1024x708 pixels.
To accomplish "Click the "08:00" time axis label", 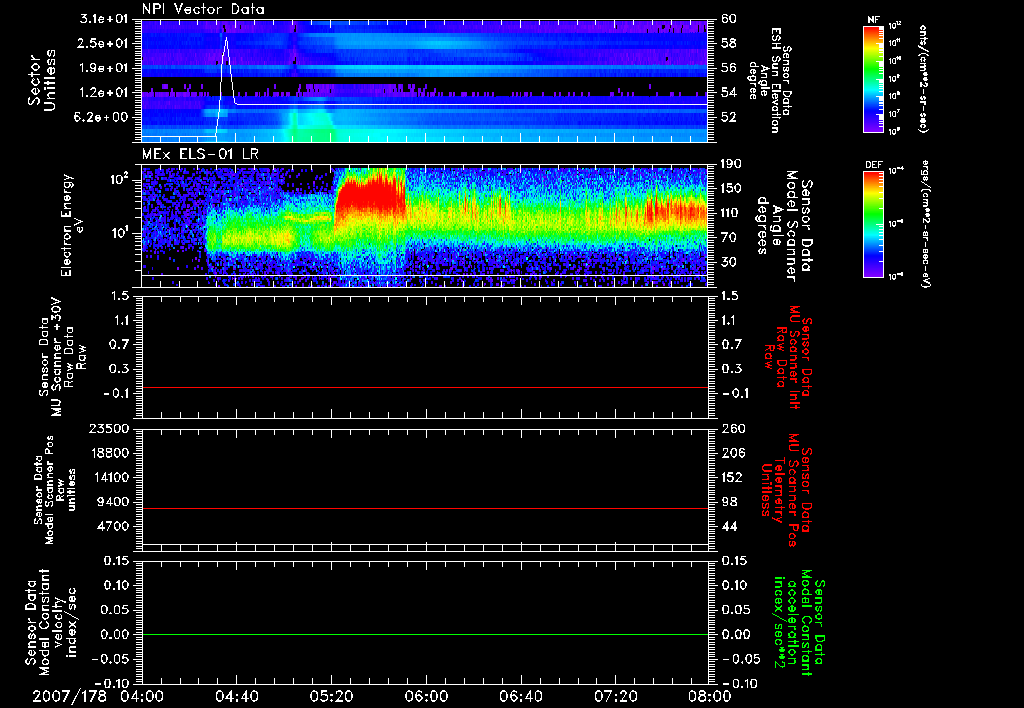I will point(710,696).
